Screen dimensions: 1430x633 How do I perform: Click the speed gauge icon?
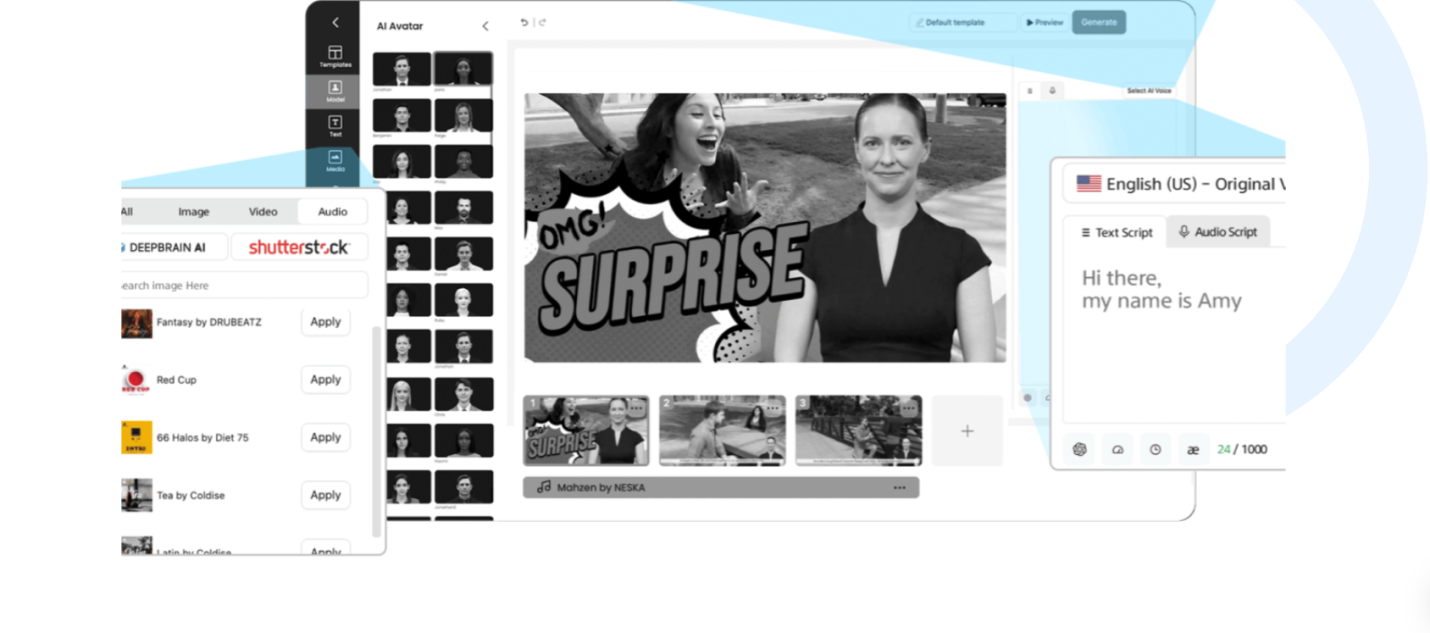(1118, 449)
